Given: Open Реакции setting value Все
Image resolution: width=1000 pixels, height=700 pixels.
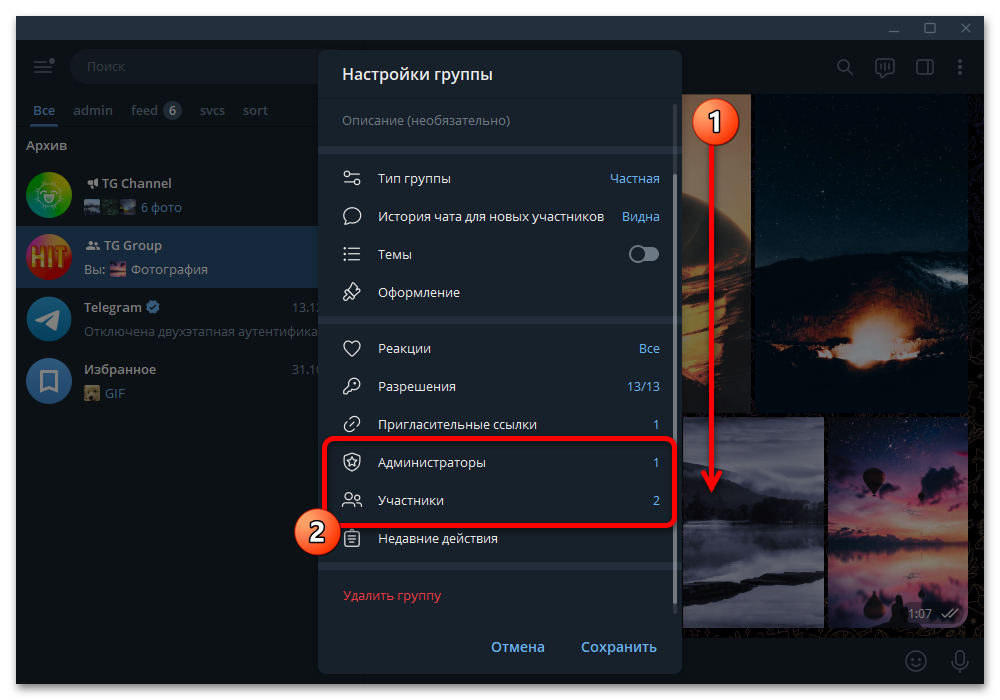Looking at the screenshot, I should tap(649, 349).
